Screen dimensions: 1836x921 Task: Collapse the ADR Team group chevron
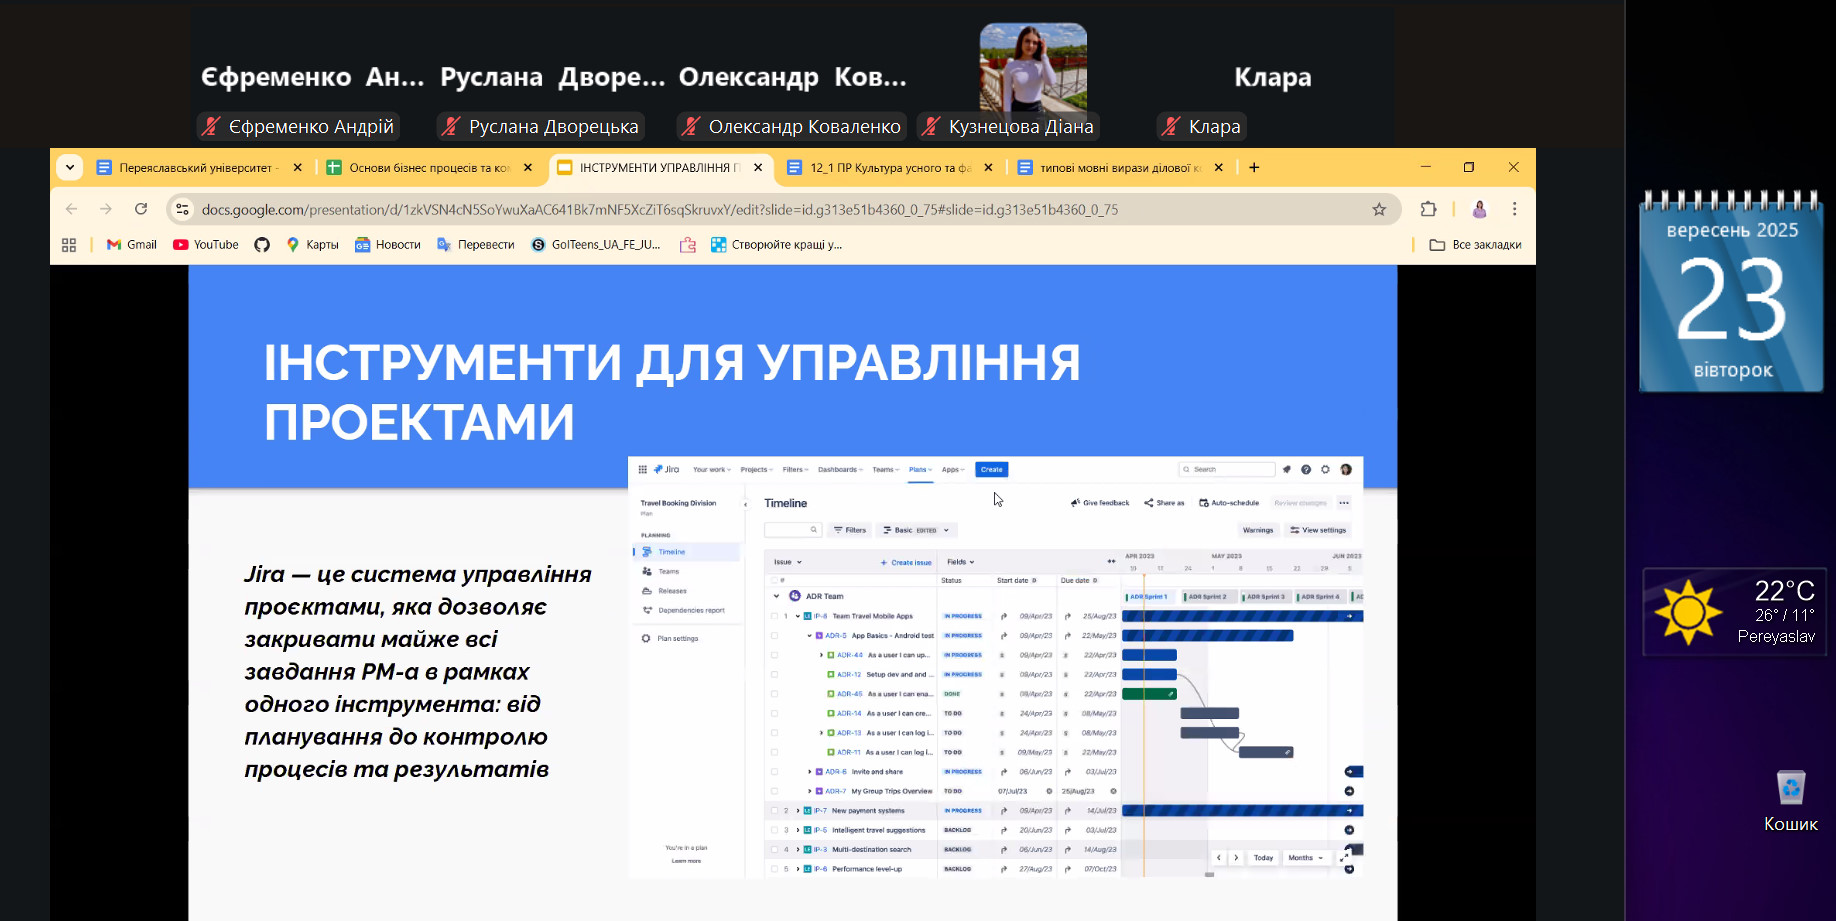(x=776, y=596)
